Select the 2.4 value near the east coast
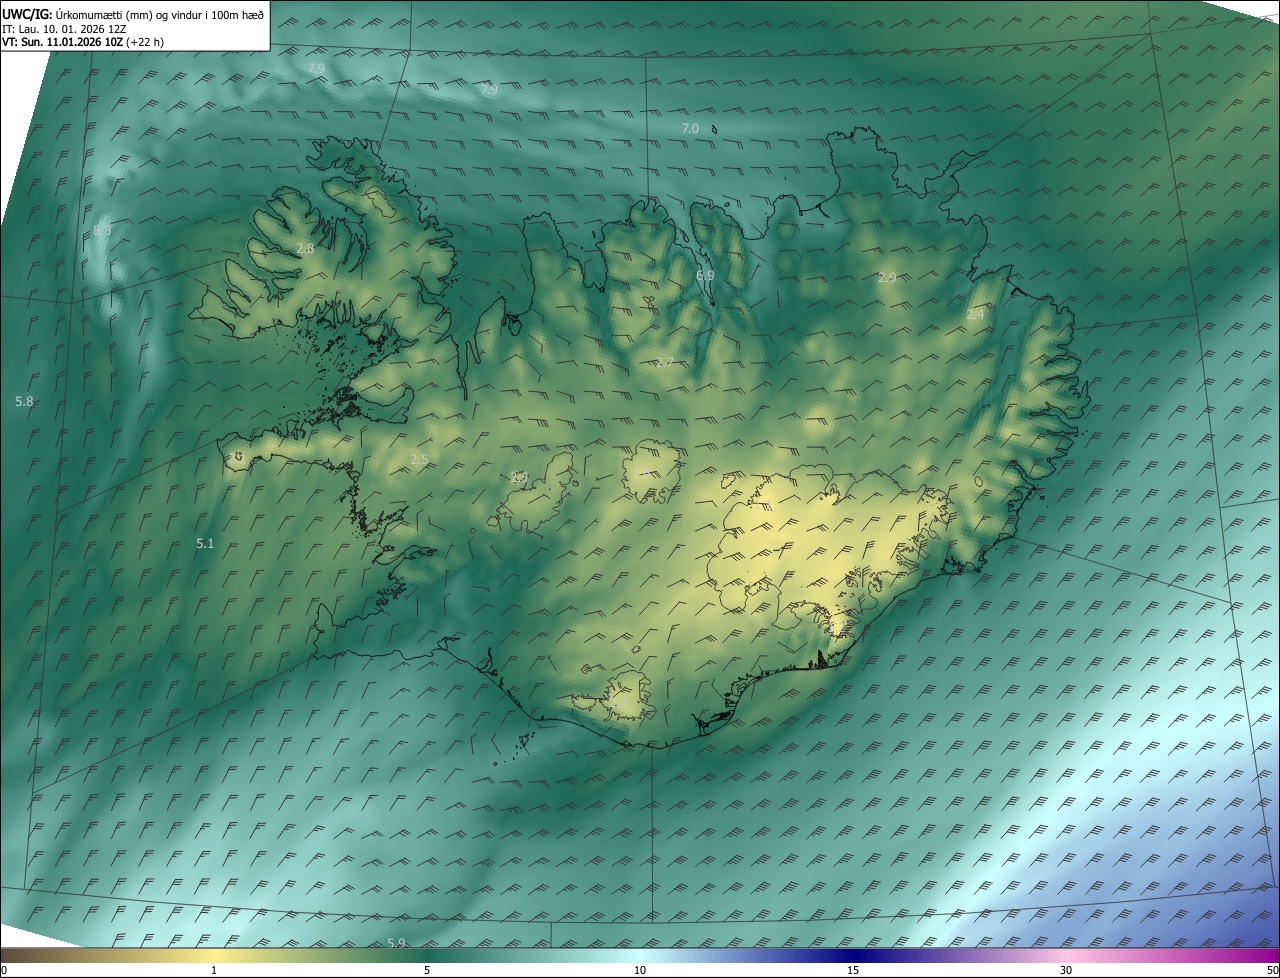 (x=975, y=314)
